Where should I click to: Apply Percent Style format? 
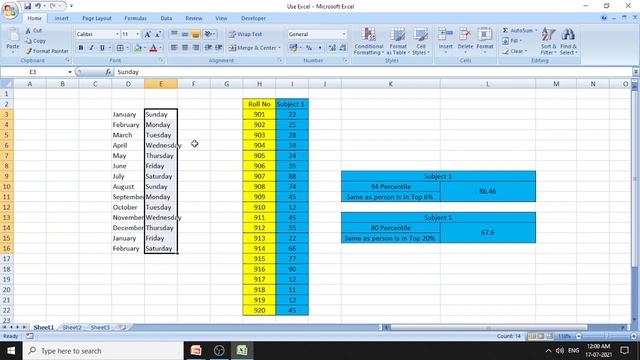[309, 48]
